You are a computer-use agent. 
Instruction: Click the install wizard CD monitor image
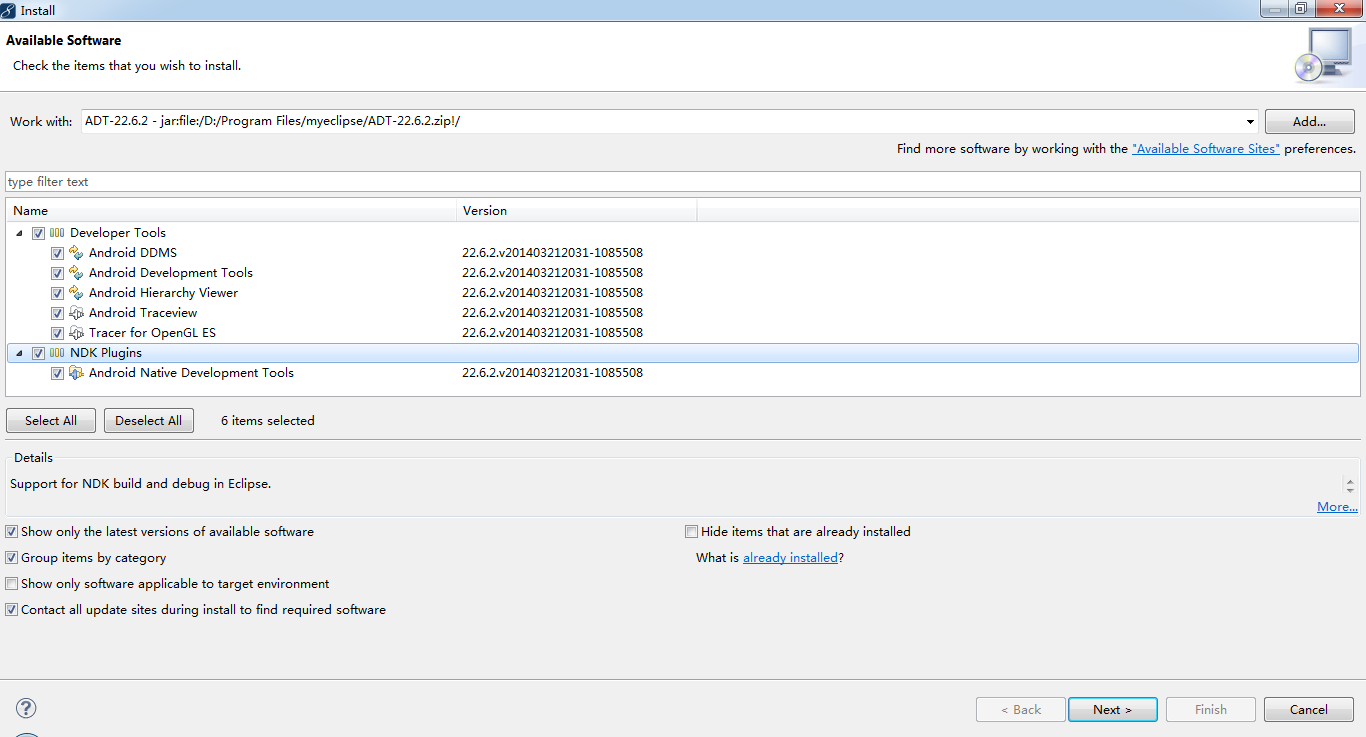click(1322, 54)
